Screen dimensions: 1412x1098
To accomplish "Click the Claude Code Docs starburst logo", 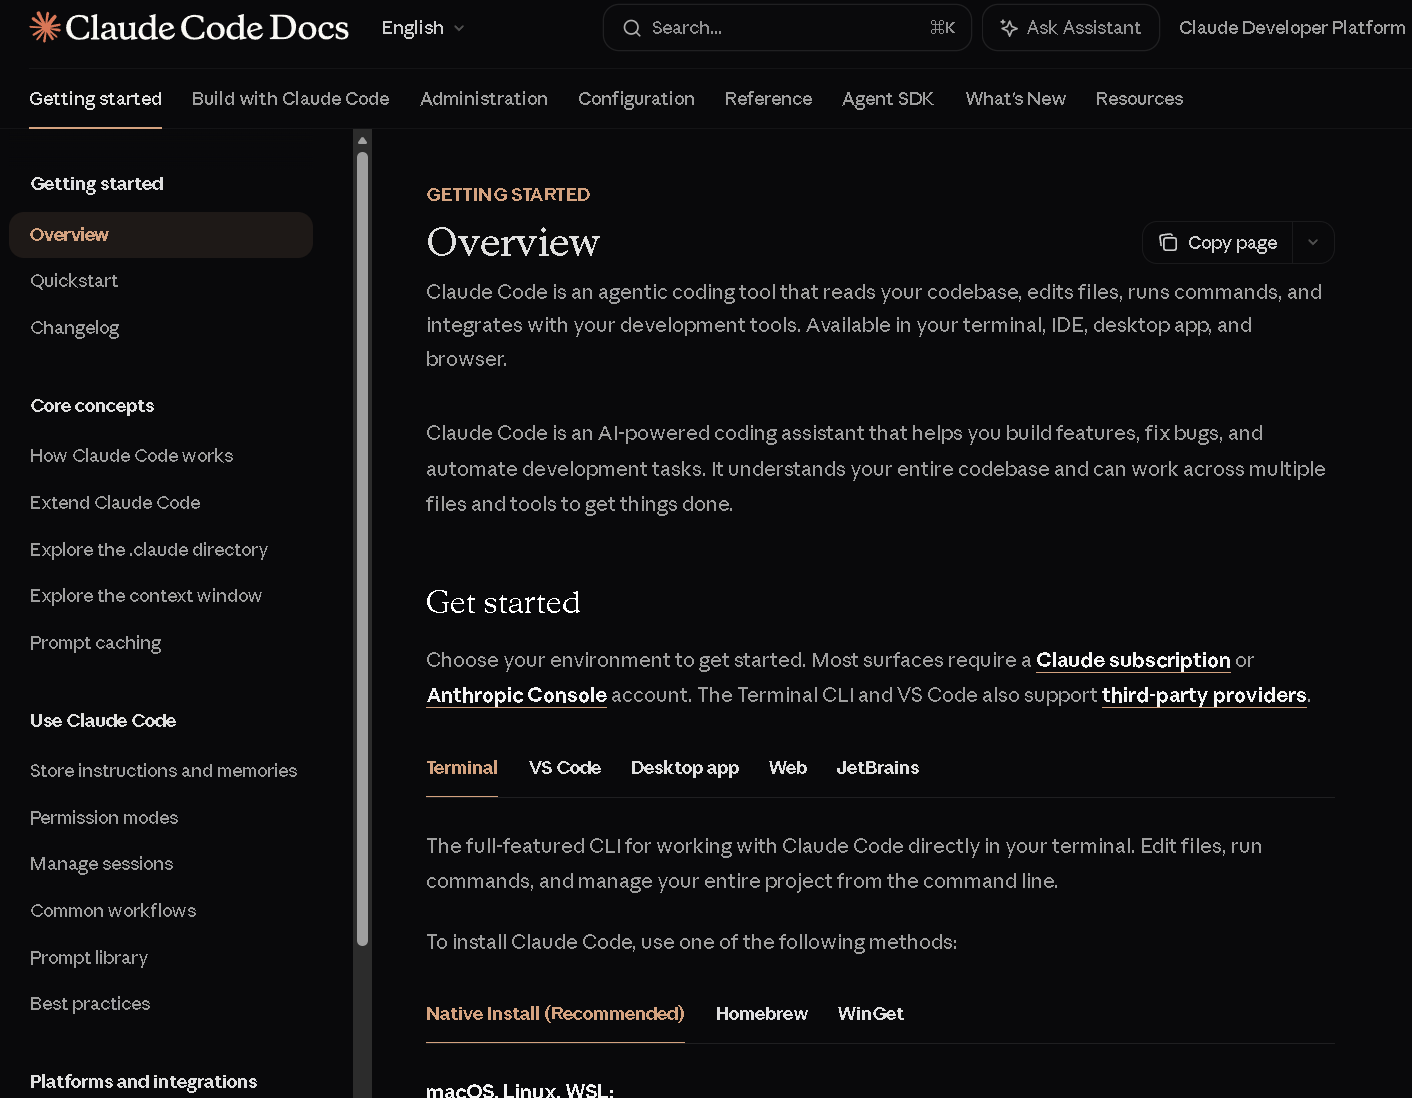I will coord(45,27).
